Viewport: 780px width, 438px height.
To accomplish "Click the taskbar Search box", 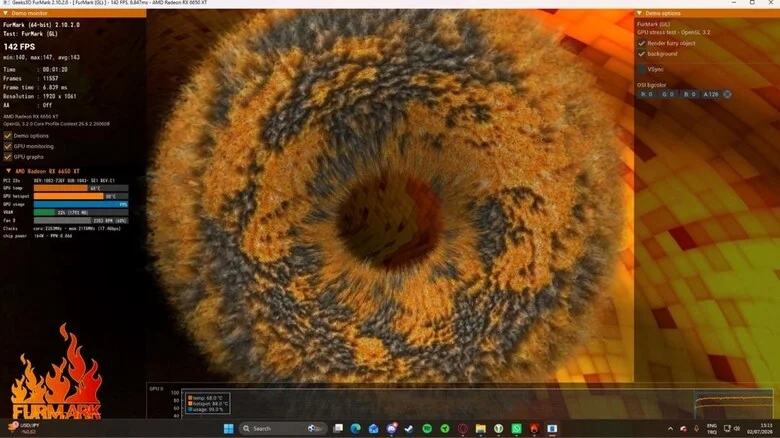I will click(x=283, y=429).
